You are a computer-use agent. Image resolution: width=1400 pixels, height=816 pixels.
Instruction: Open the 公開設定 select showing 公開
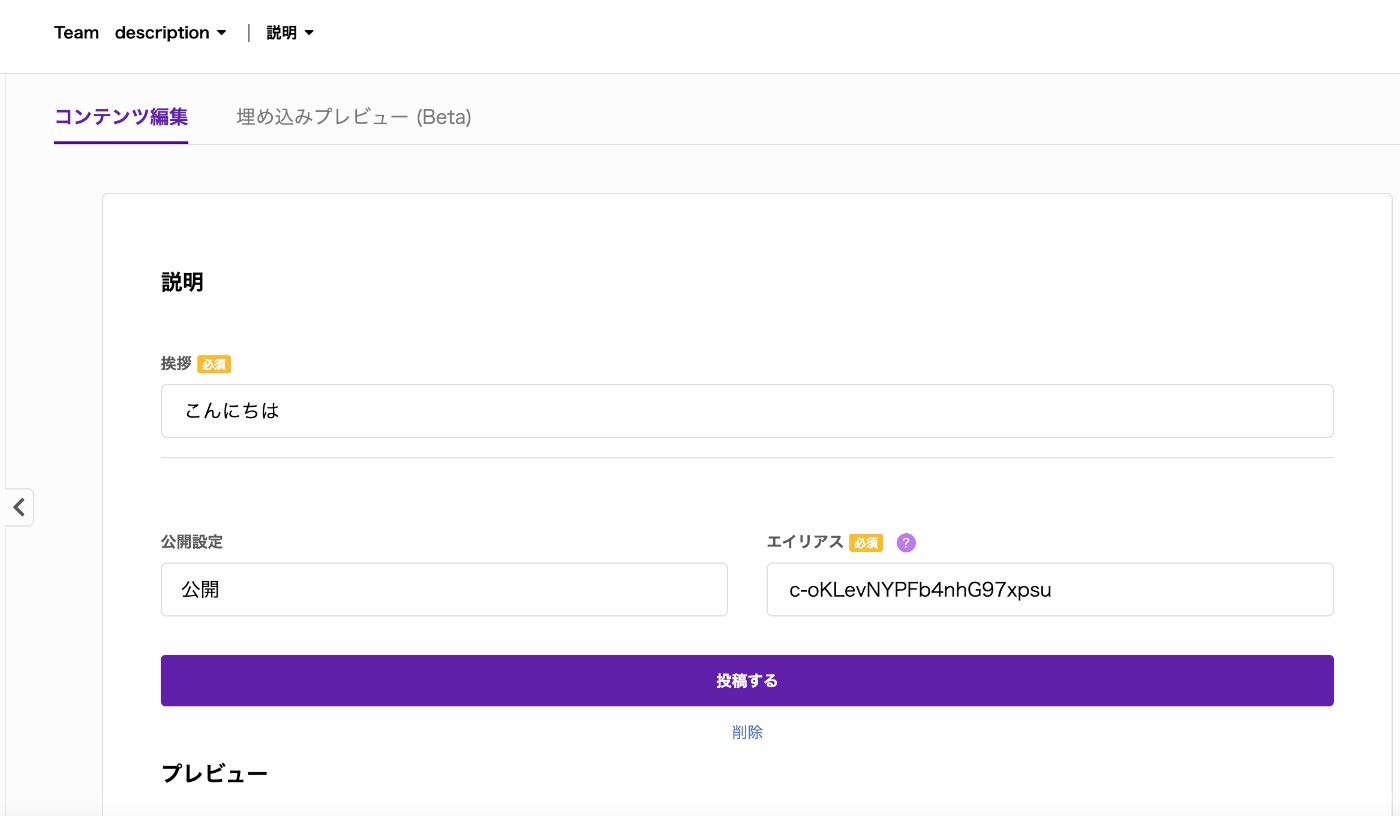(444, 590)
